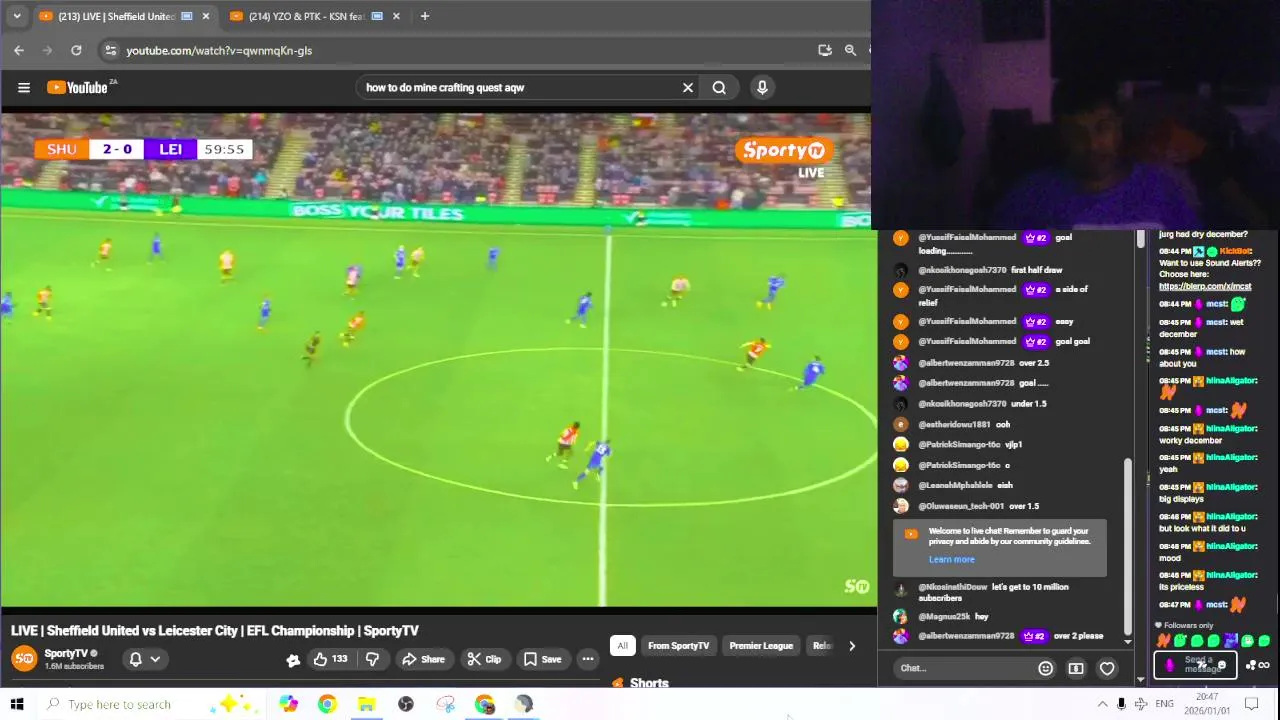
Task: Share the live video
Action: pos(423,659)
